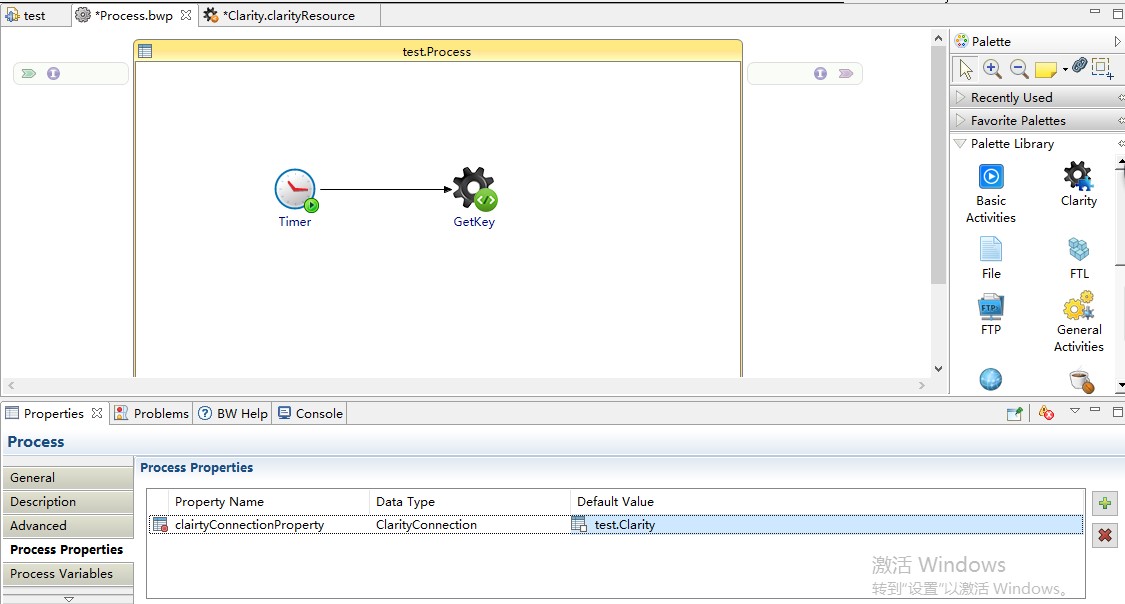1125x604 pixels.
Task: Expand the Favorite Palettes section
Action: [x=1017, y=120]
